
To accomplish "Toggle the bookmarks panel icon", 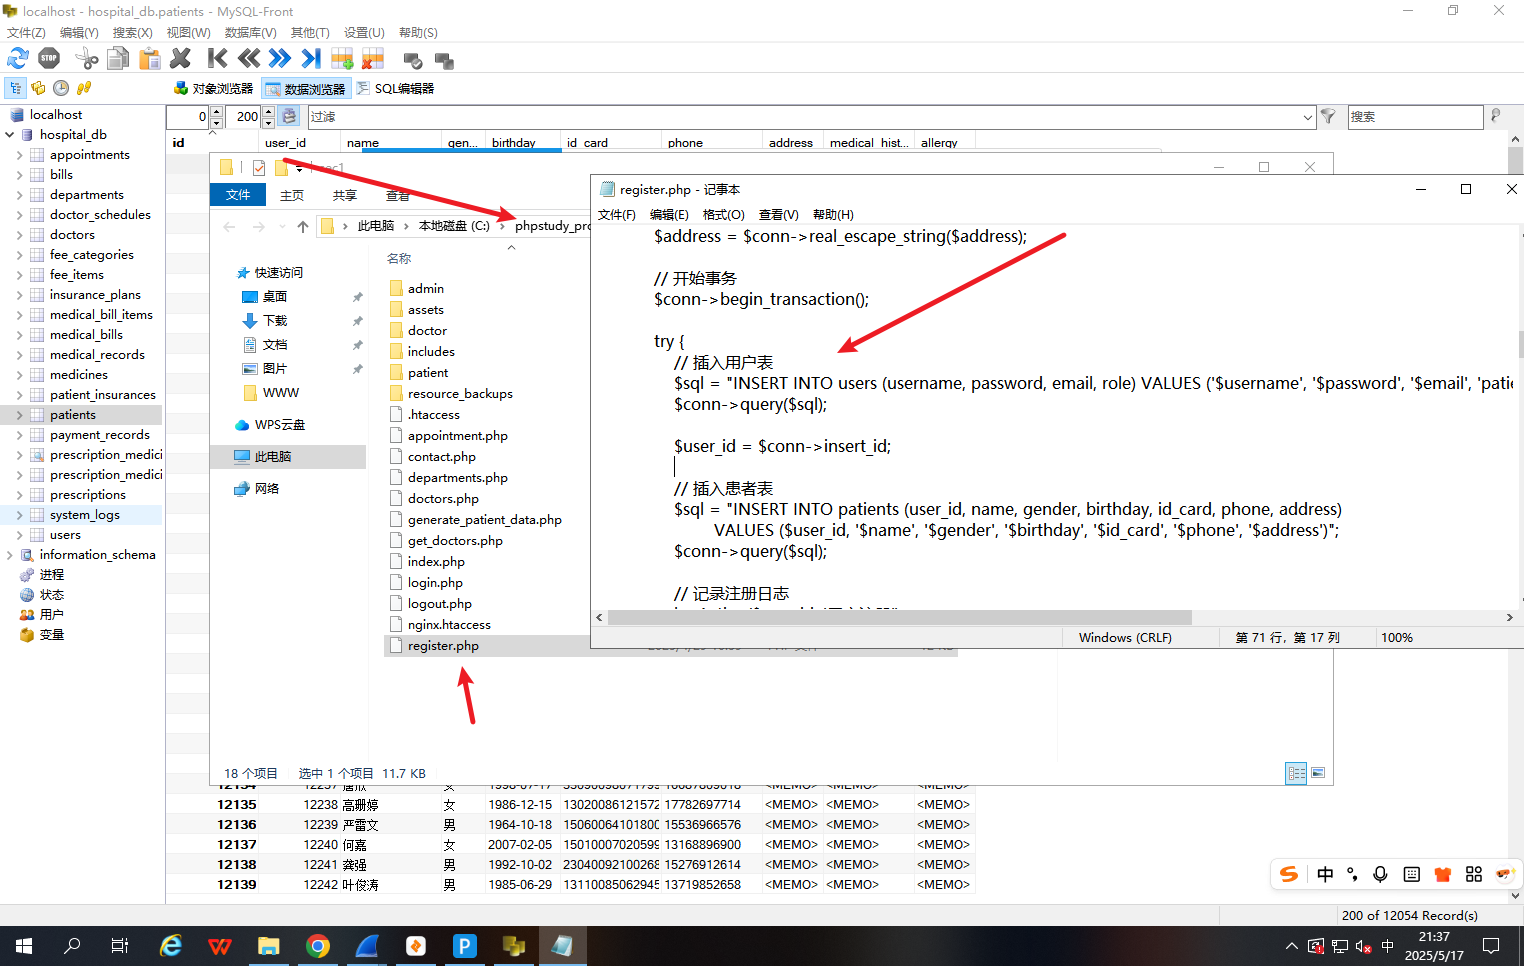I will click(x=38, y=88).
